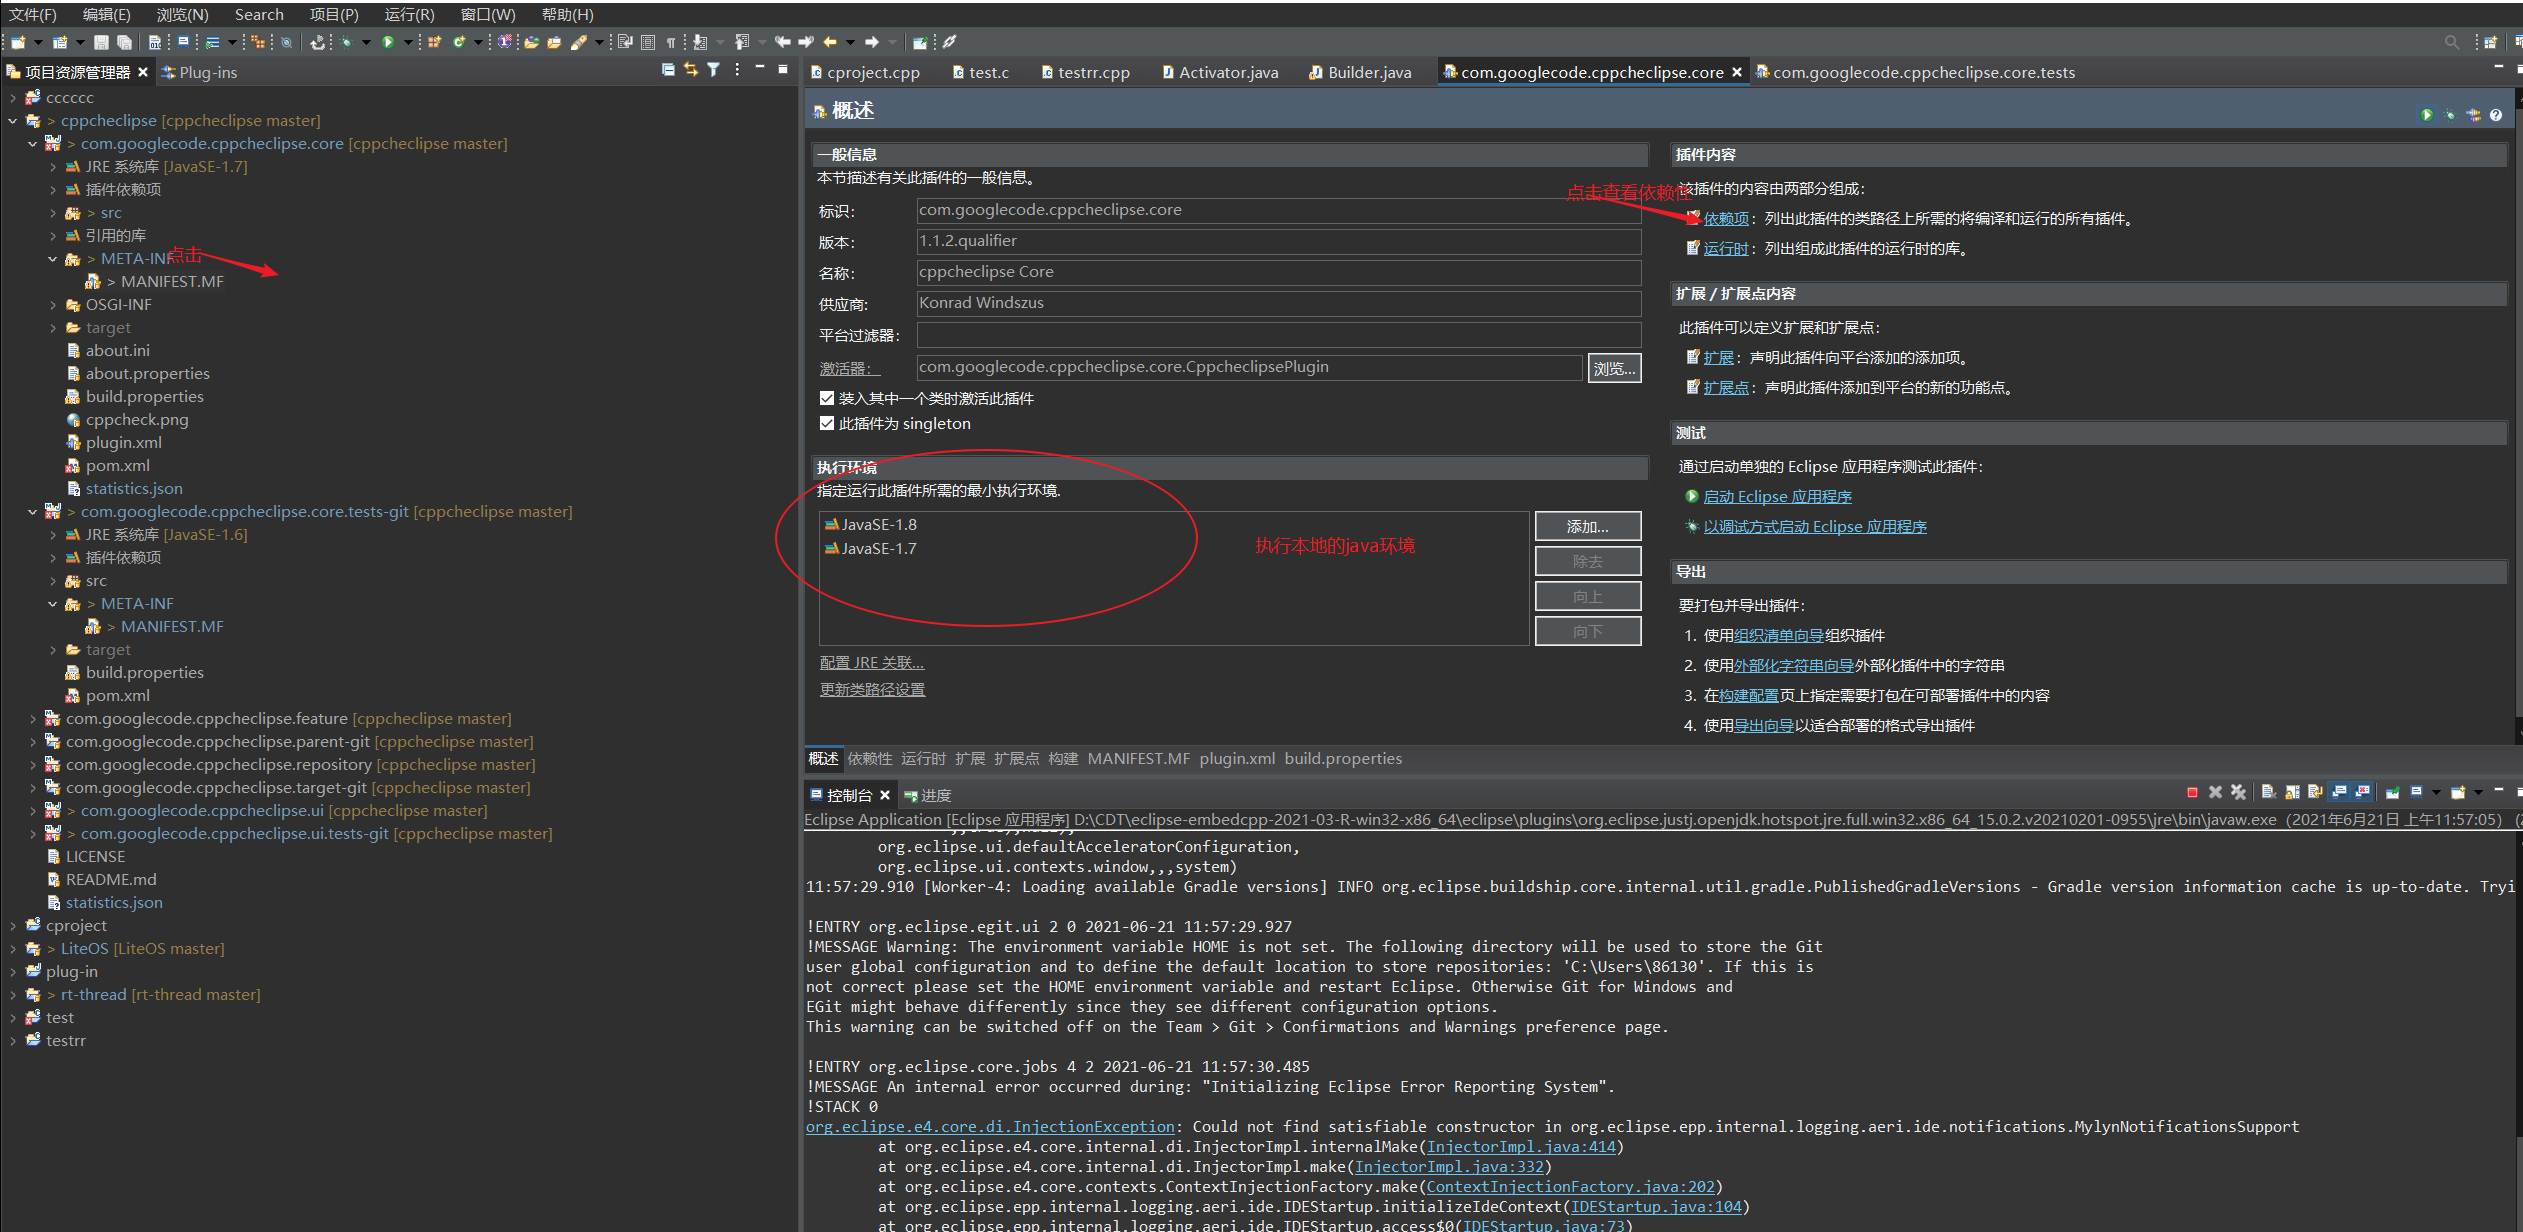Click the Debug bug icon in toolbar
2523x1232 pixels.
point(346,42)
